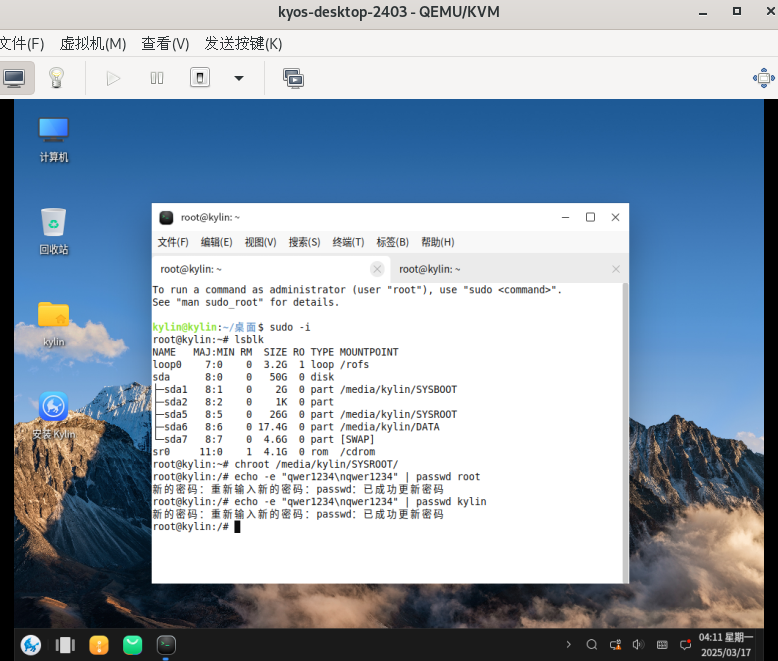Open the keyboard input method tray icon

click(662, 645)
